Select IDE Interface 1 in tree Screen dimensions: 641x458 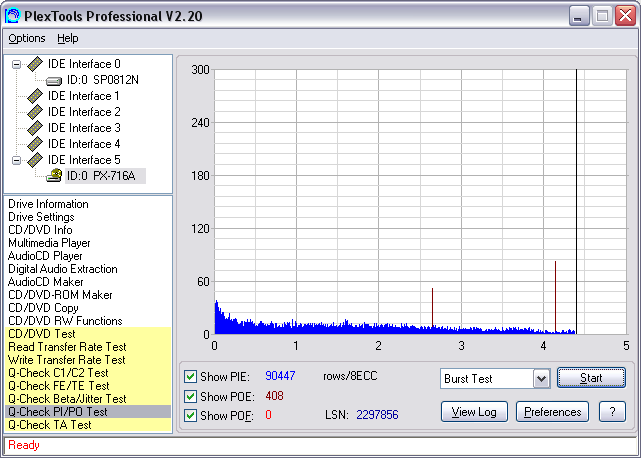(x=83, y=96)
